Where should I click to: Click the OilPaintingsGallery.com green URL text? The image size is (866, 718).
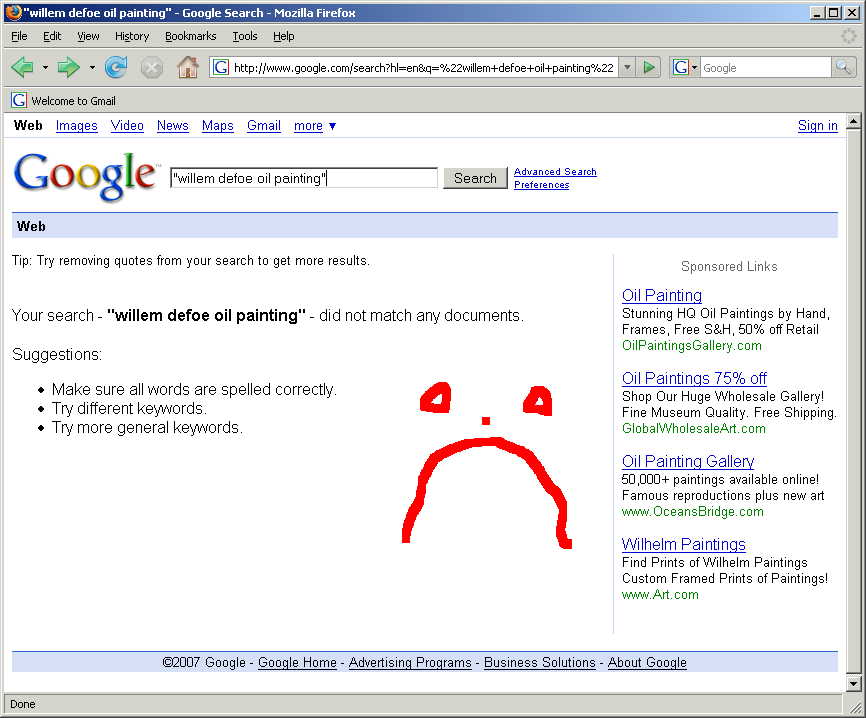[x=691, y=346]
